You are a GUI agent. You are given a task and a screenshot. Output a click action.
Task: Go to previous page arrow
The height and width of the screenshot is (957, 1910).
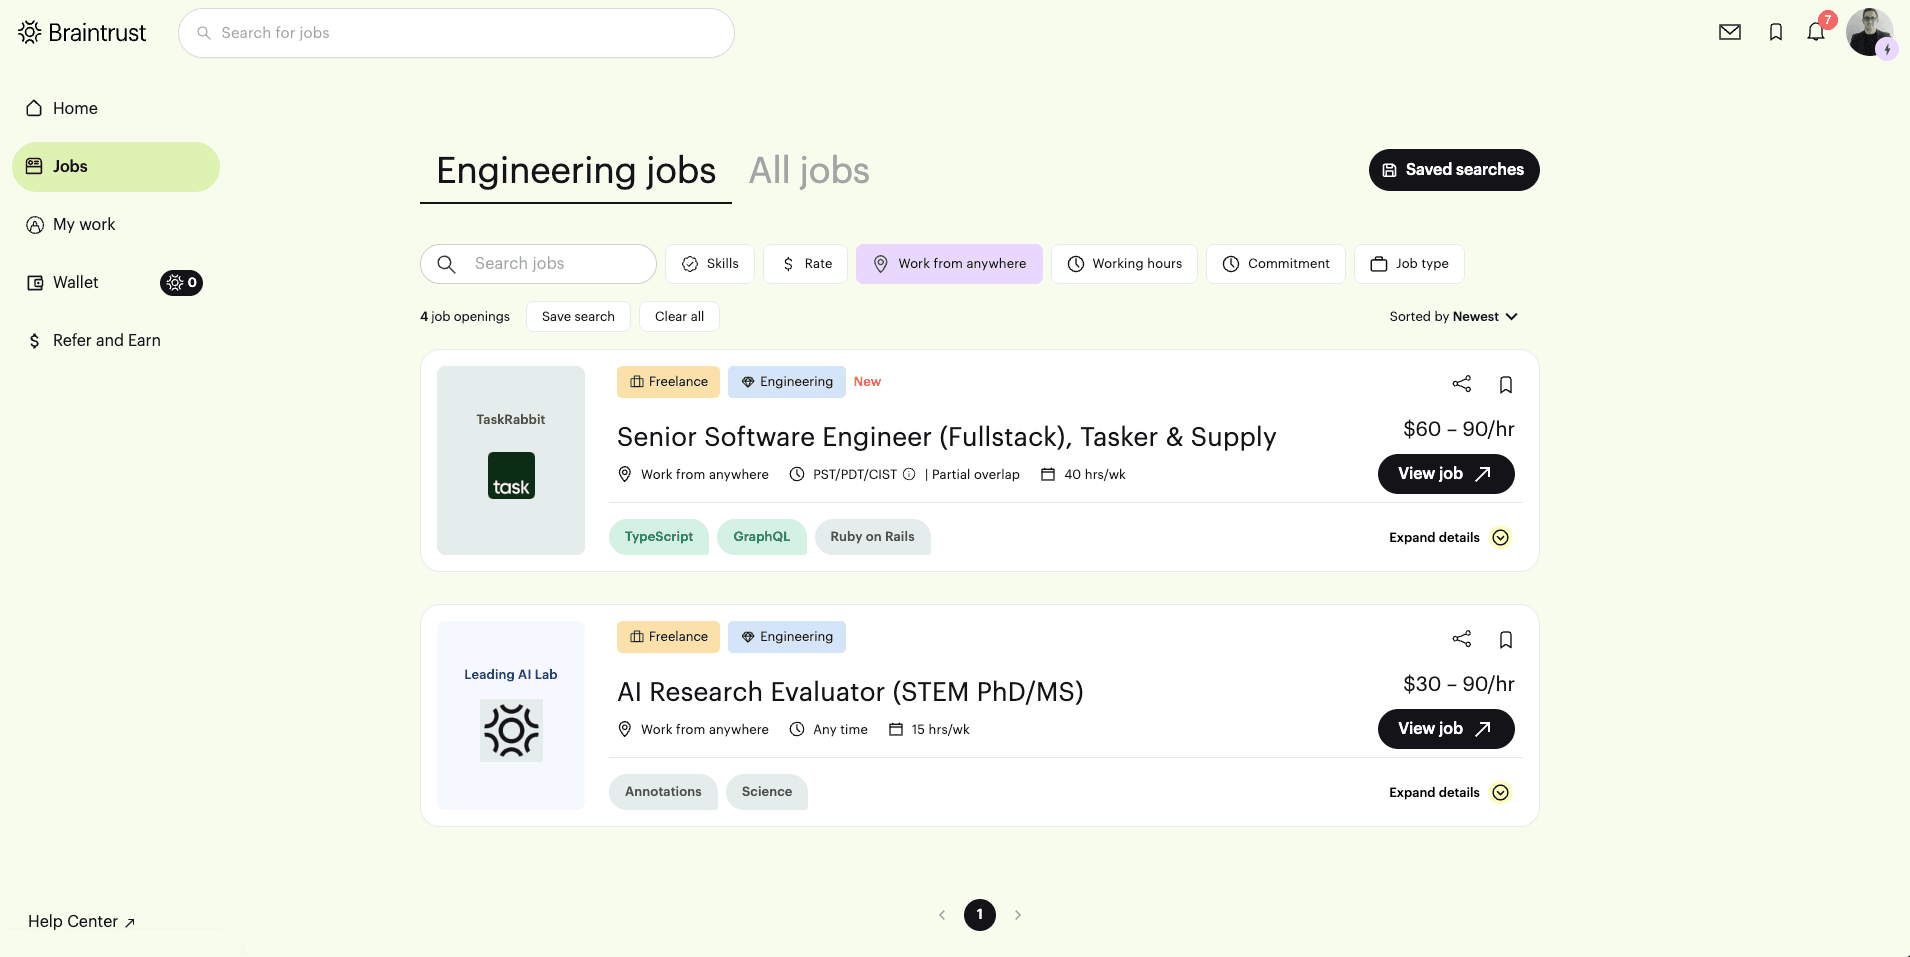(942, 915)
